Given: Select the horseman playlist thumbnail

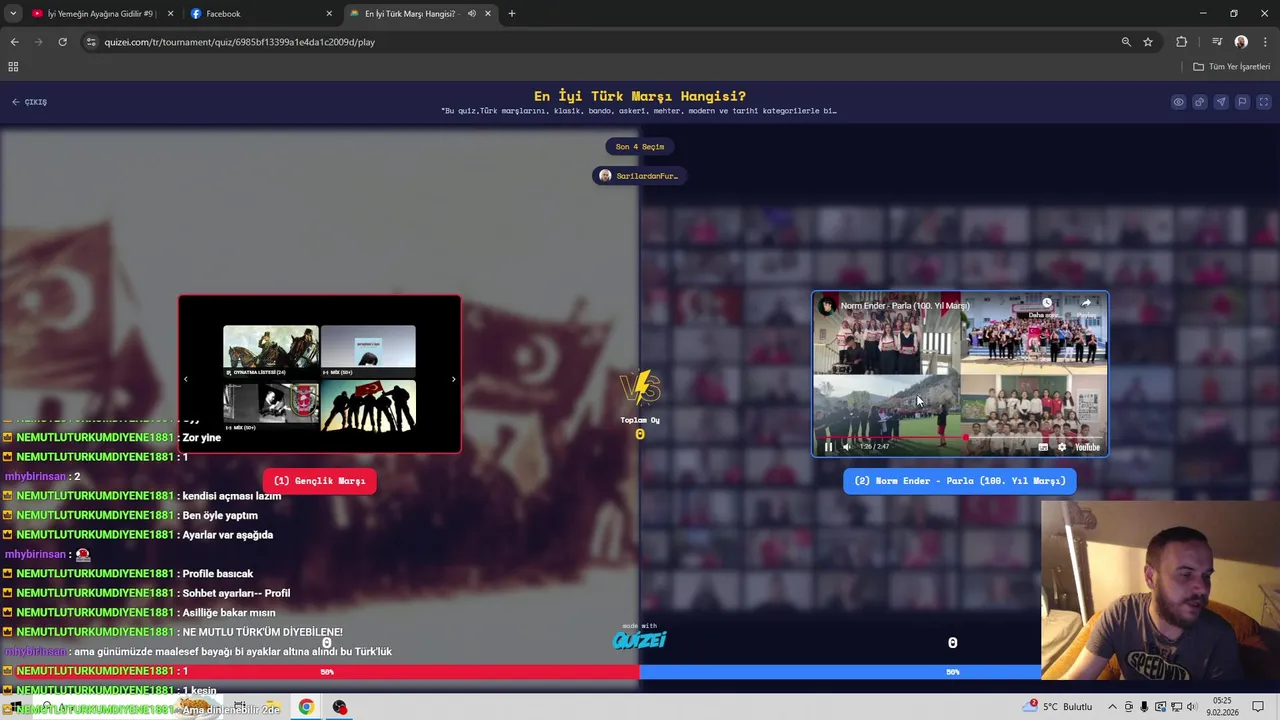Looking at the screenshot, I should coord(271,351).
